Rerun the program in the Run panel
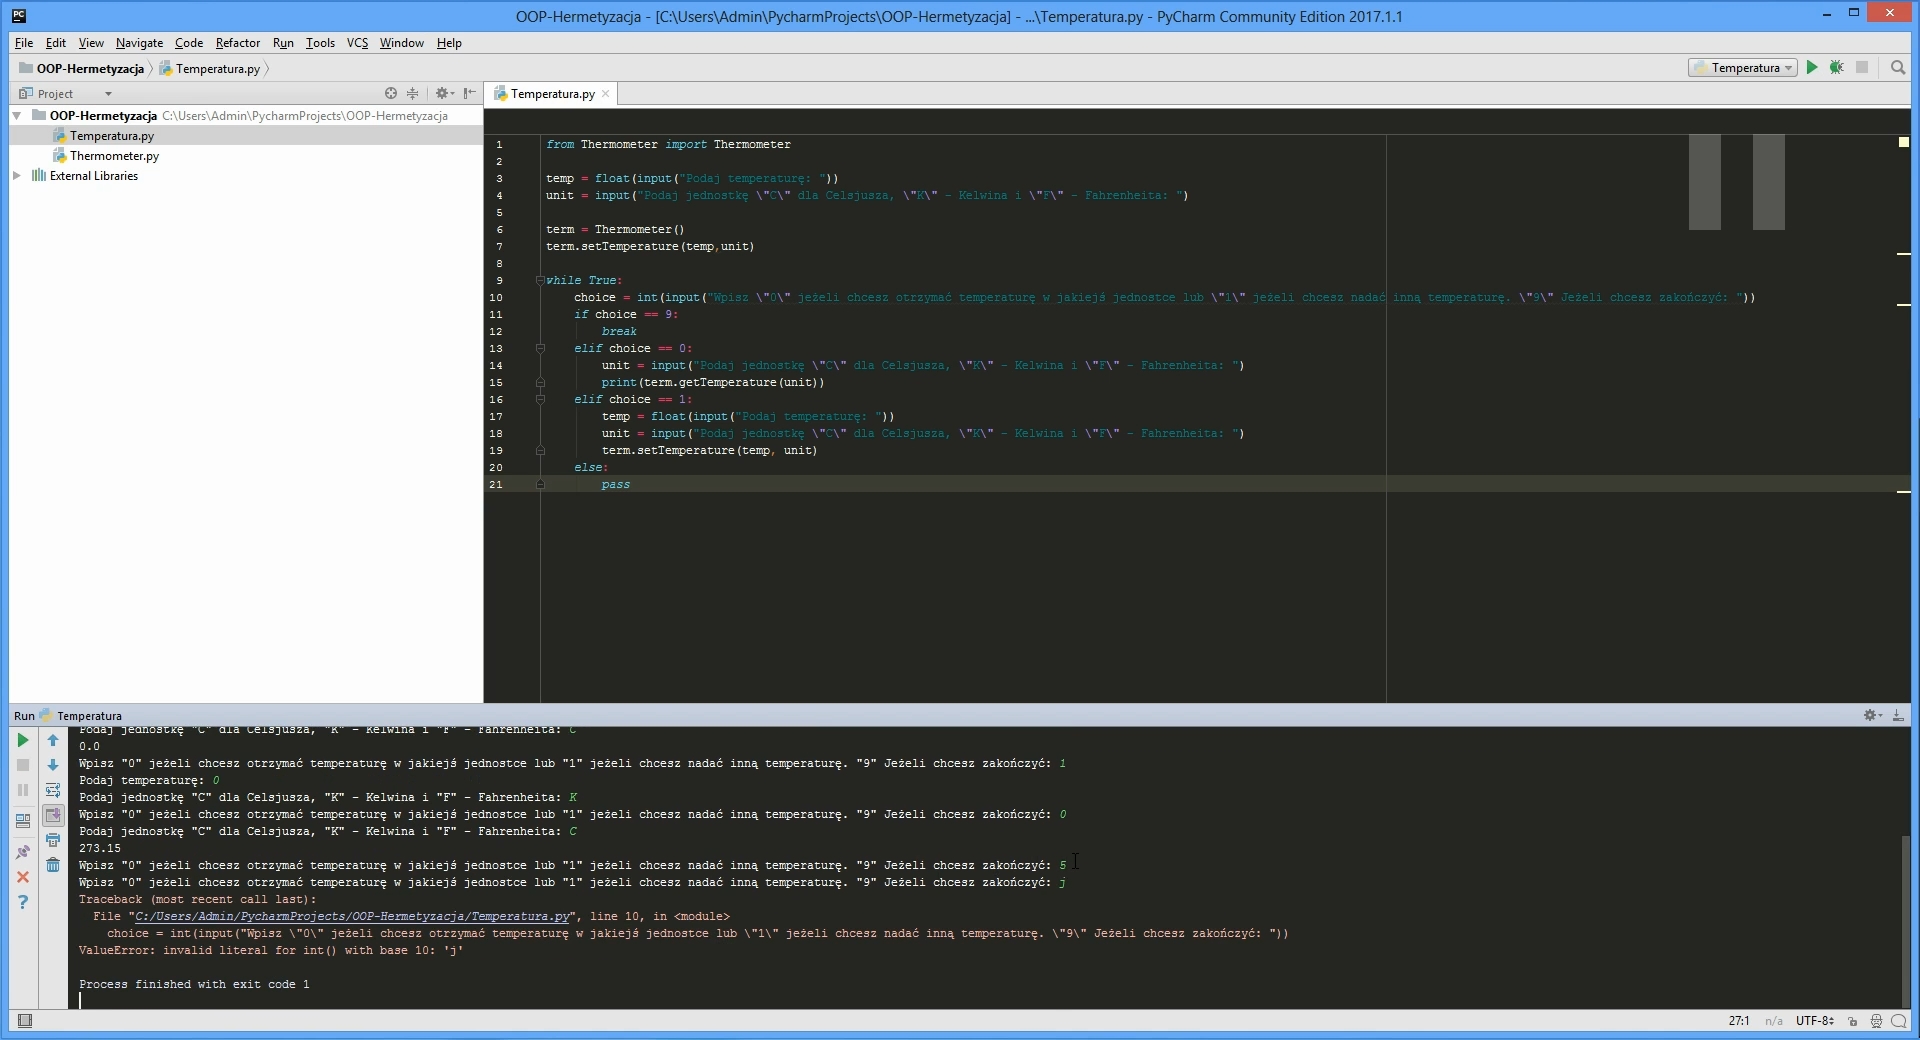Screen dimensions: 1920x1040 [x=22, y=740]
